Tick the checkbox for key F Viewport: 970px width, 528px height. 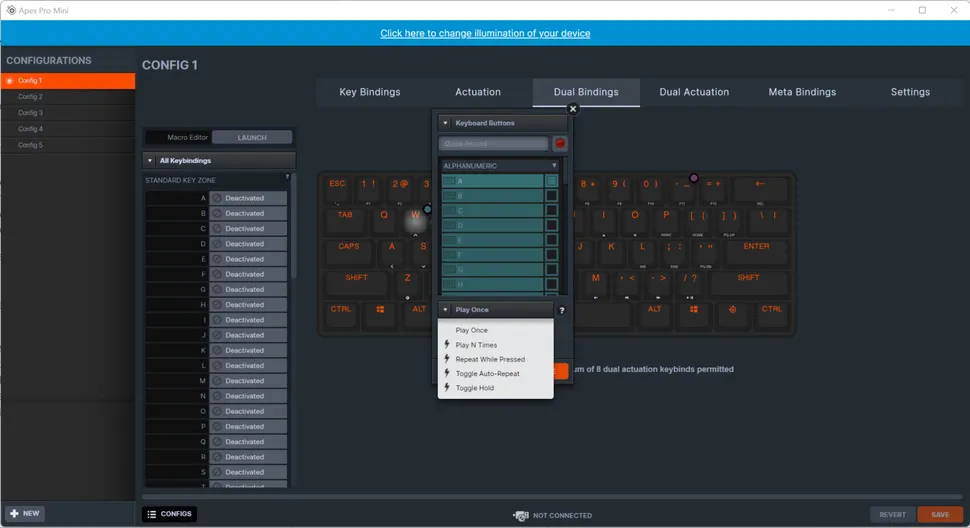551,255
